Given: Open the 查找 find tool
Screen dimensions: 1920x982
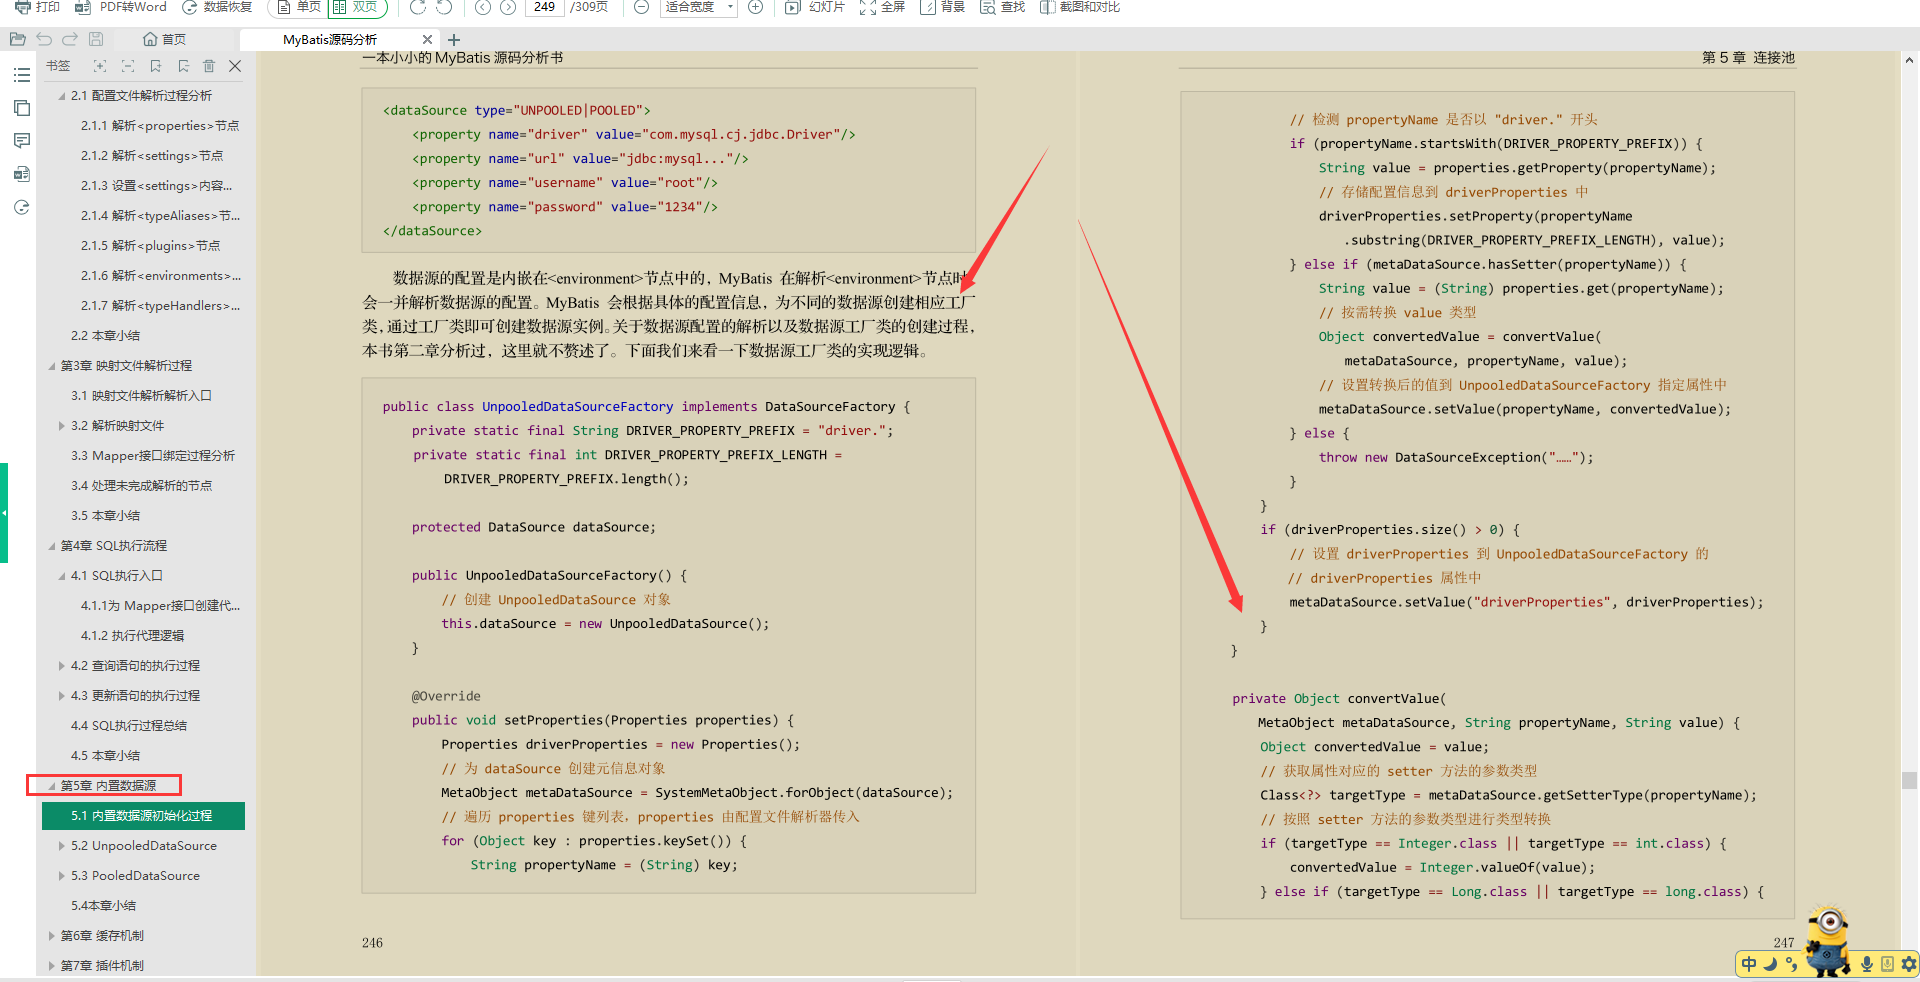Looking at the screenshot, I should pos(1002,7).
